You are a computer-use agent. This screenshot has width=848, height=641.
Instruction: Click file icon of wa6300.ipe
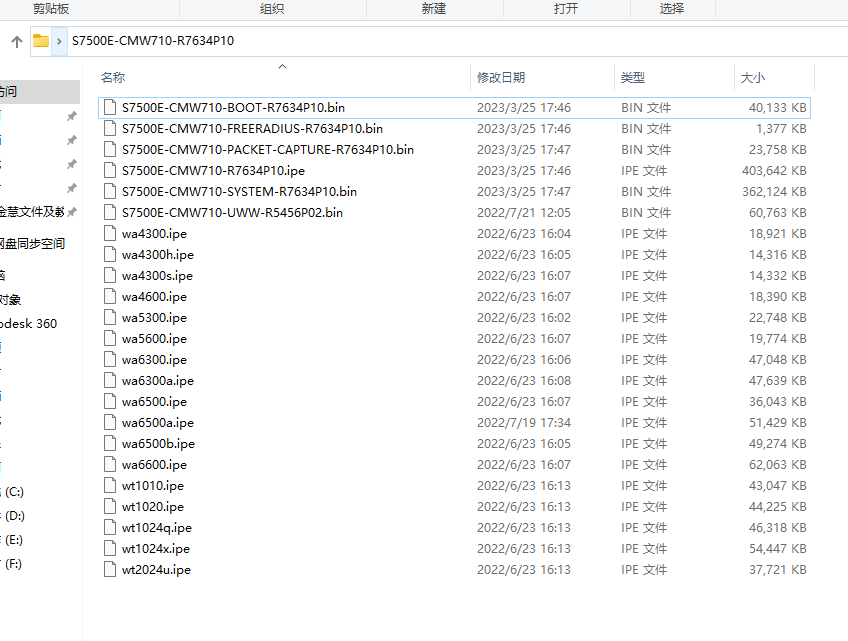110,360
